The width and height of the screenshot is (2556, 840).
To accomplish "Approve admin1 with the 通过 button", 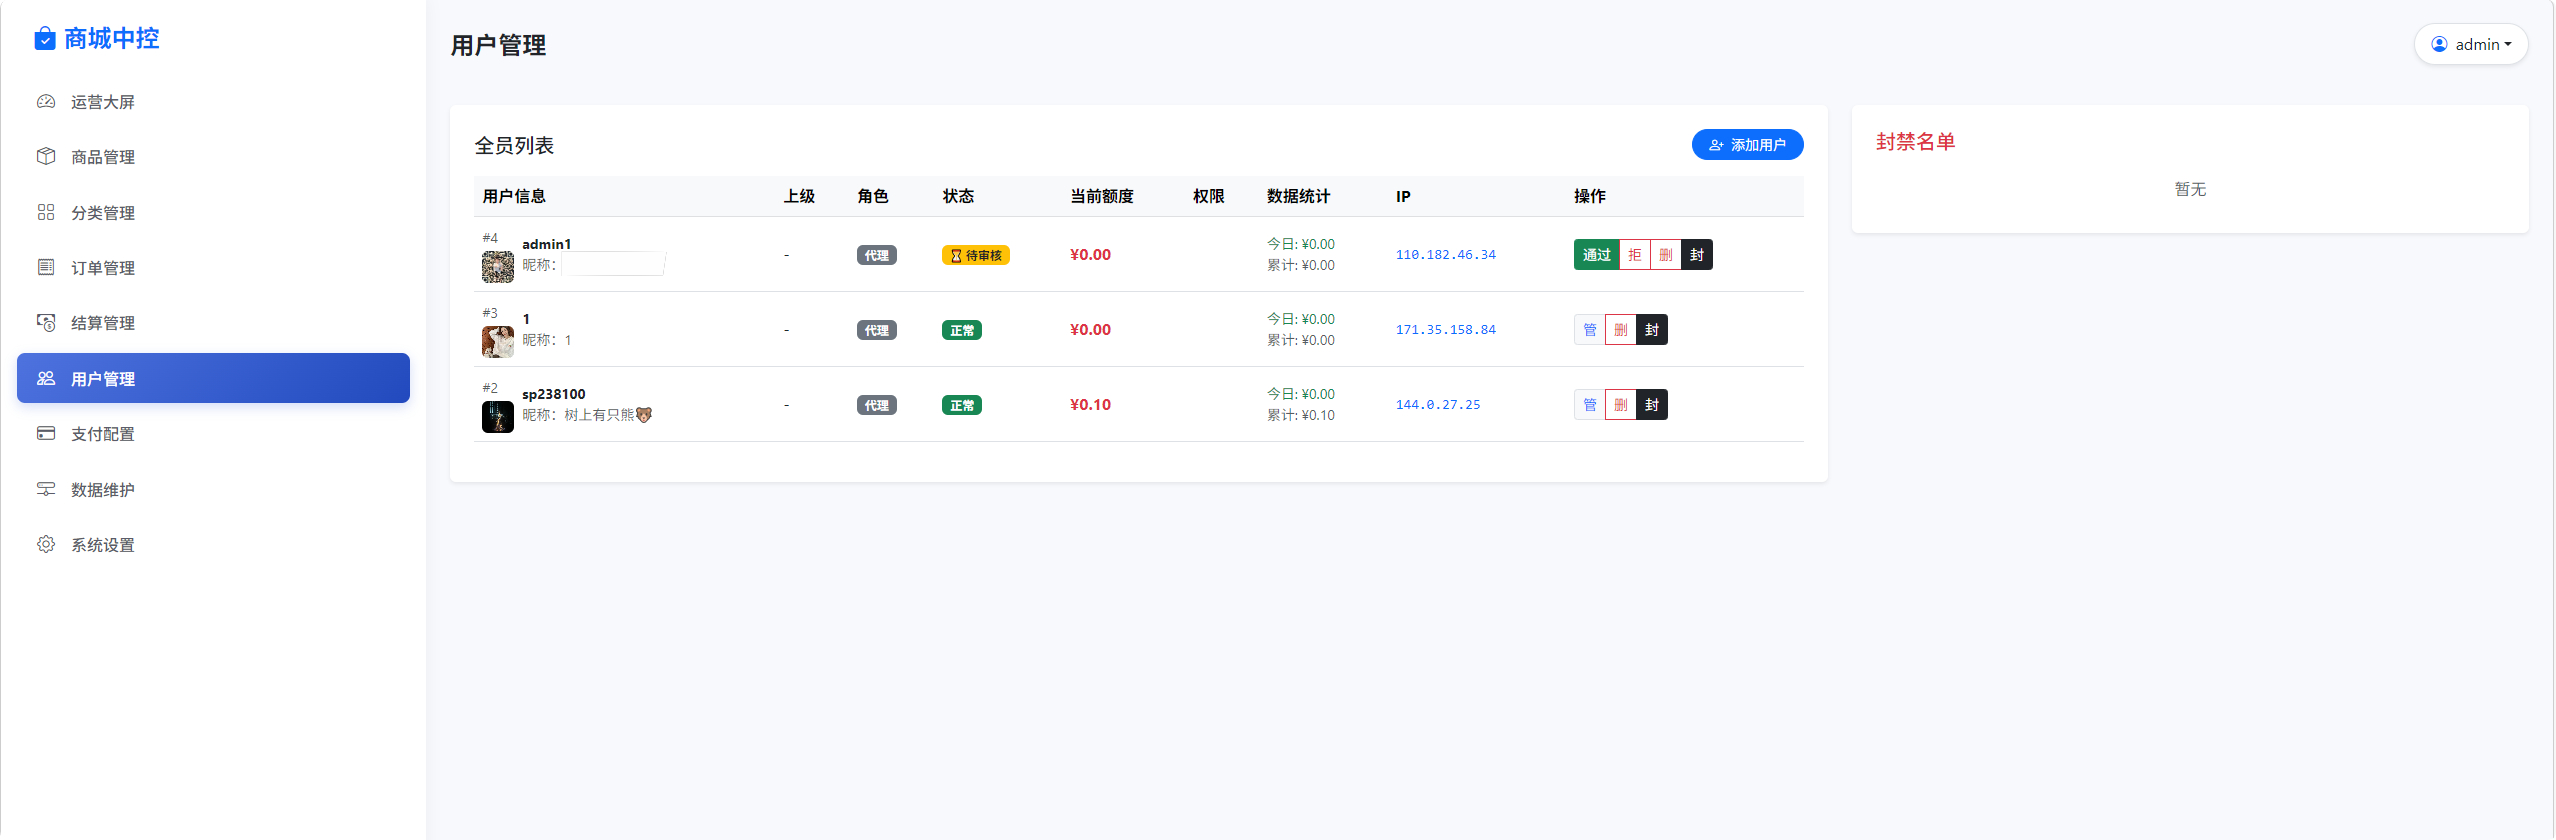I will pyautogui.click(x=1596, y=255).
